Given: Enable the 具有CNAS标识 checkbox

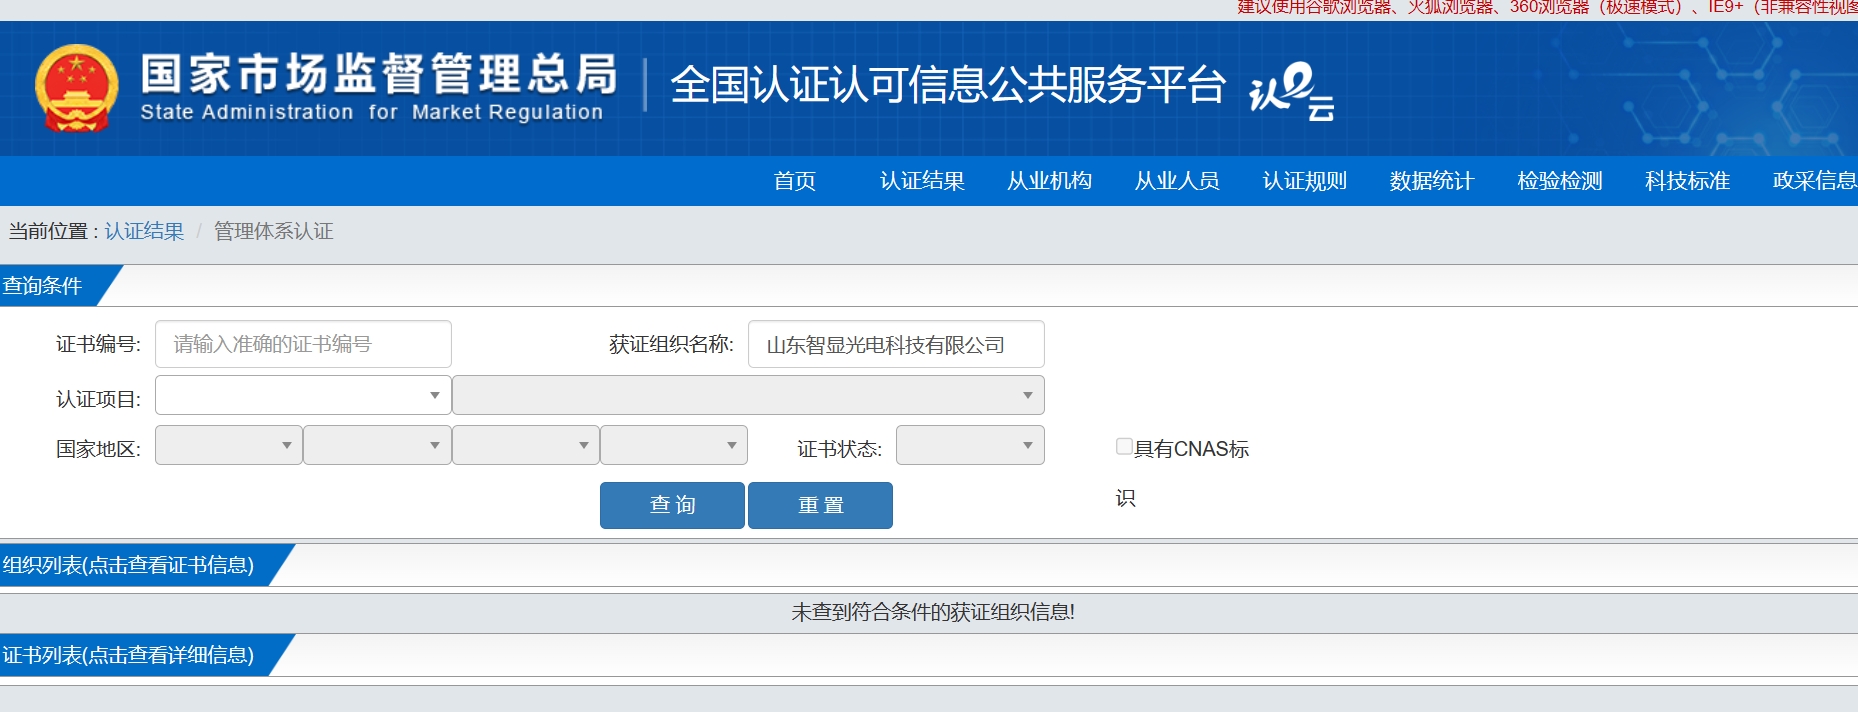Looking at the screenshot, I should [1124, 447].
